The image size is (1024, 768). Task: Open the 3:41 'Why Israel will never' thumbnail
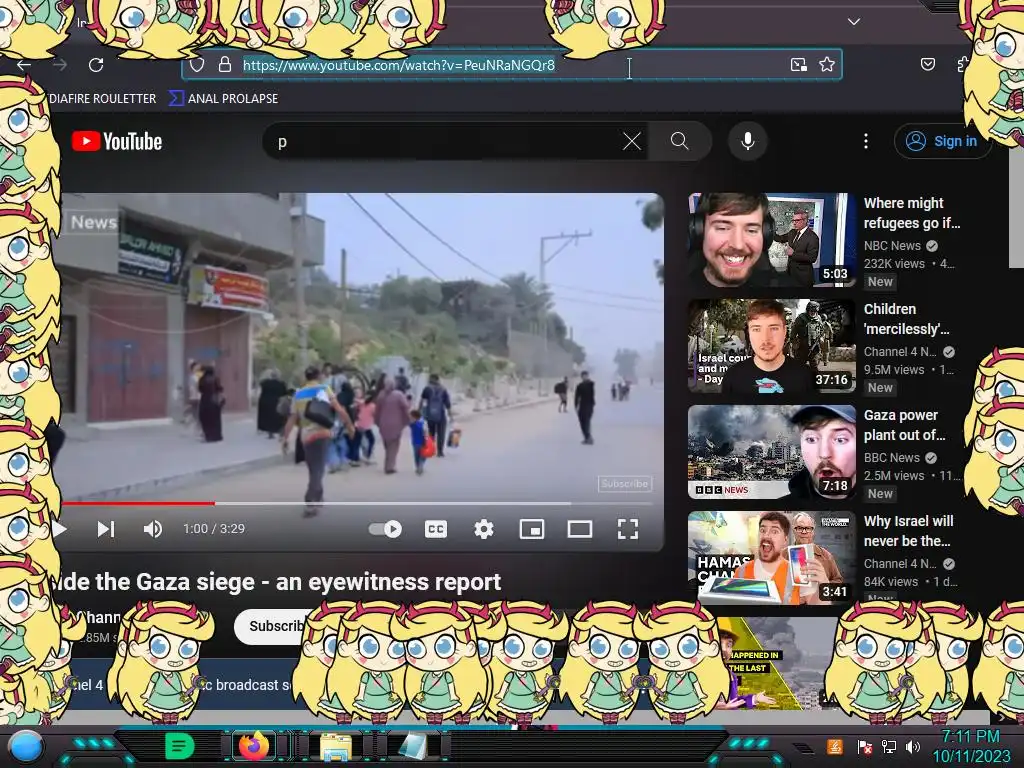[x=771, y=558]
